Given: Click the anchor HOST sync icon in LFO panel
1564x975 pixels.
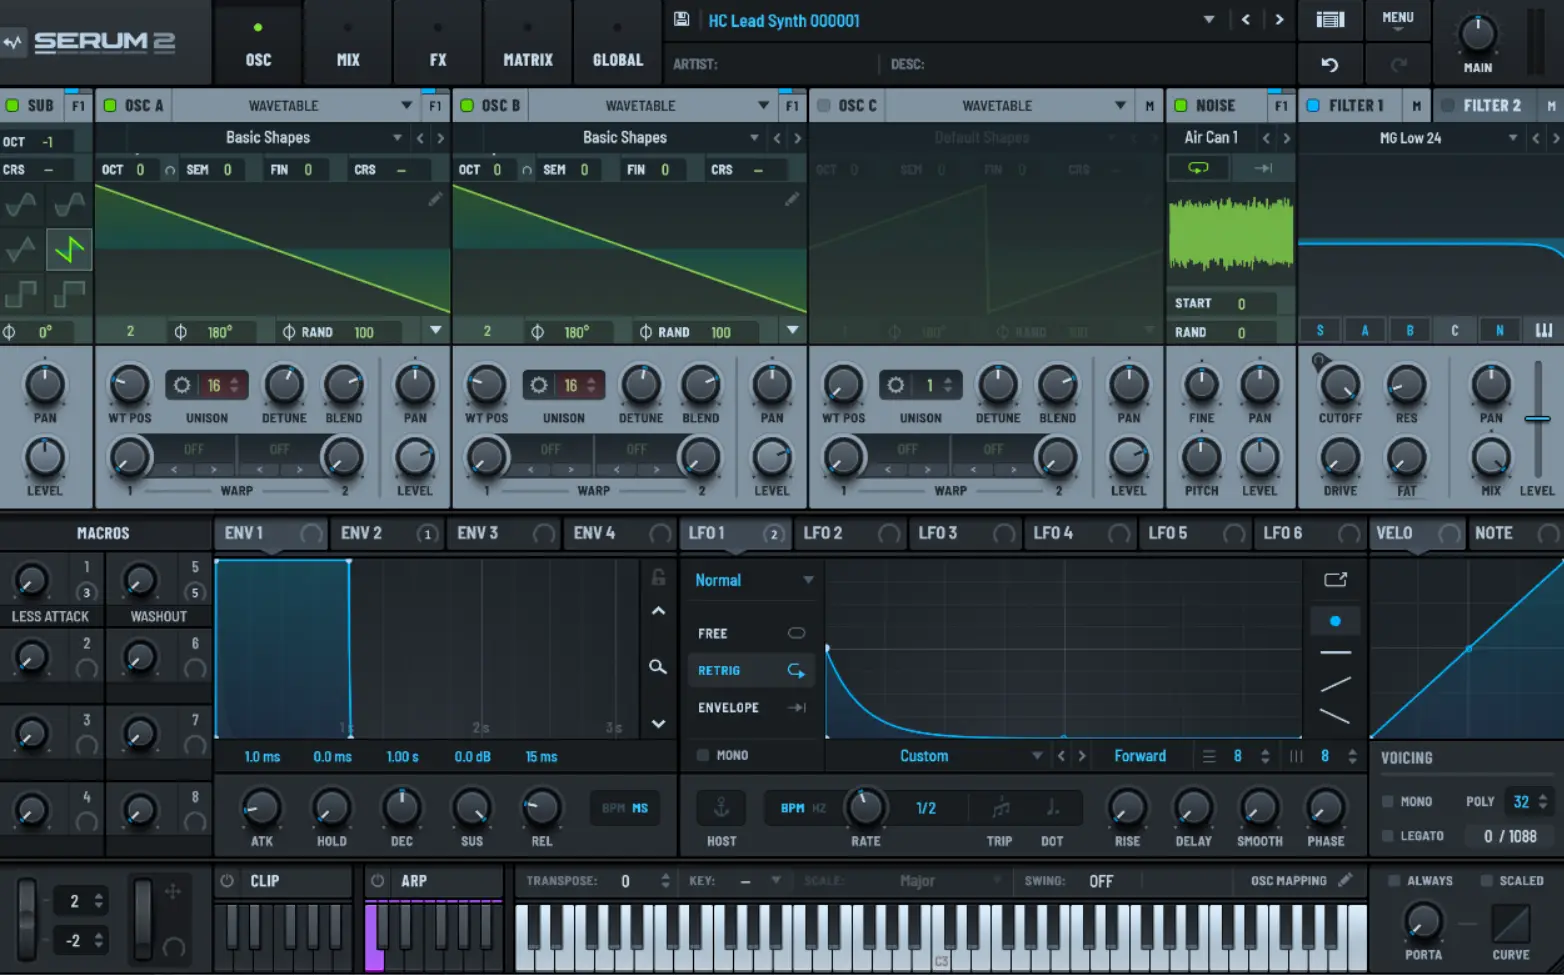Looking at the screenshot, I should (x=720, y=807).
